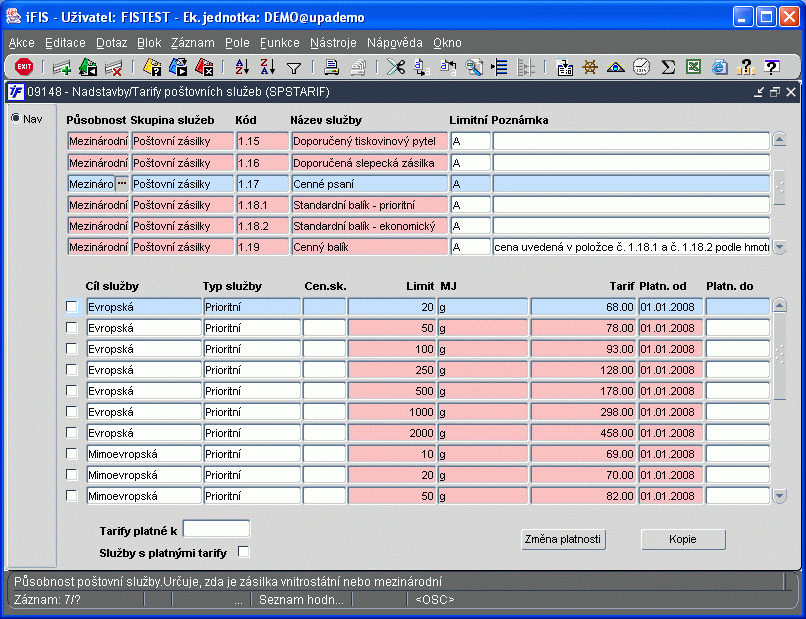Screen dimensions: 806x619
Task: Tick checkbox for Evropská 20 g row
Action: tap(72, 307)
